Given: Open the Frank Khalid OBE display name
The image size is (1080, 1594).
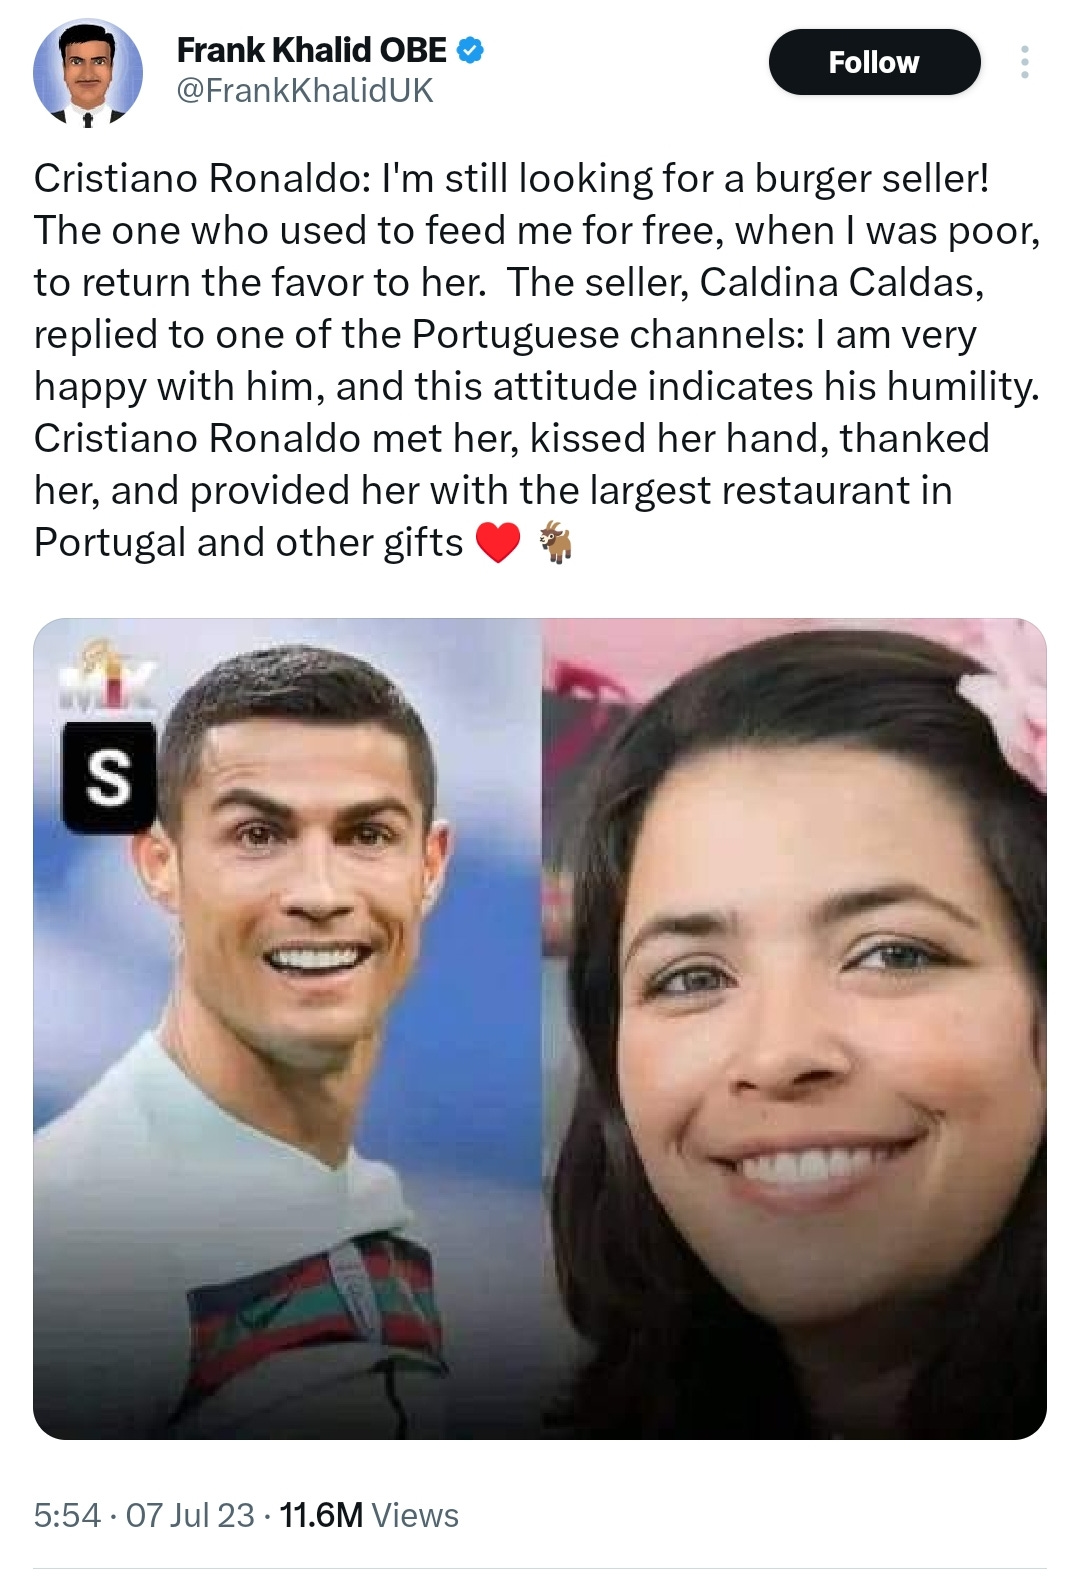Looking at the screenshot, I should (312, 50).
